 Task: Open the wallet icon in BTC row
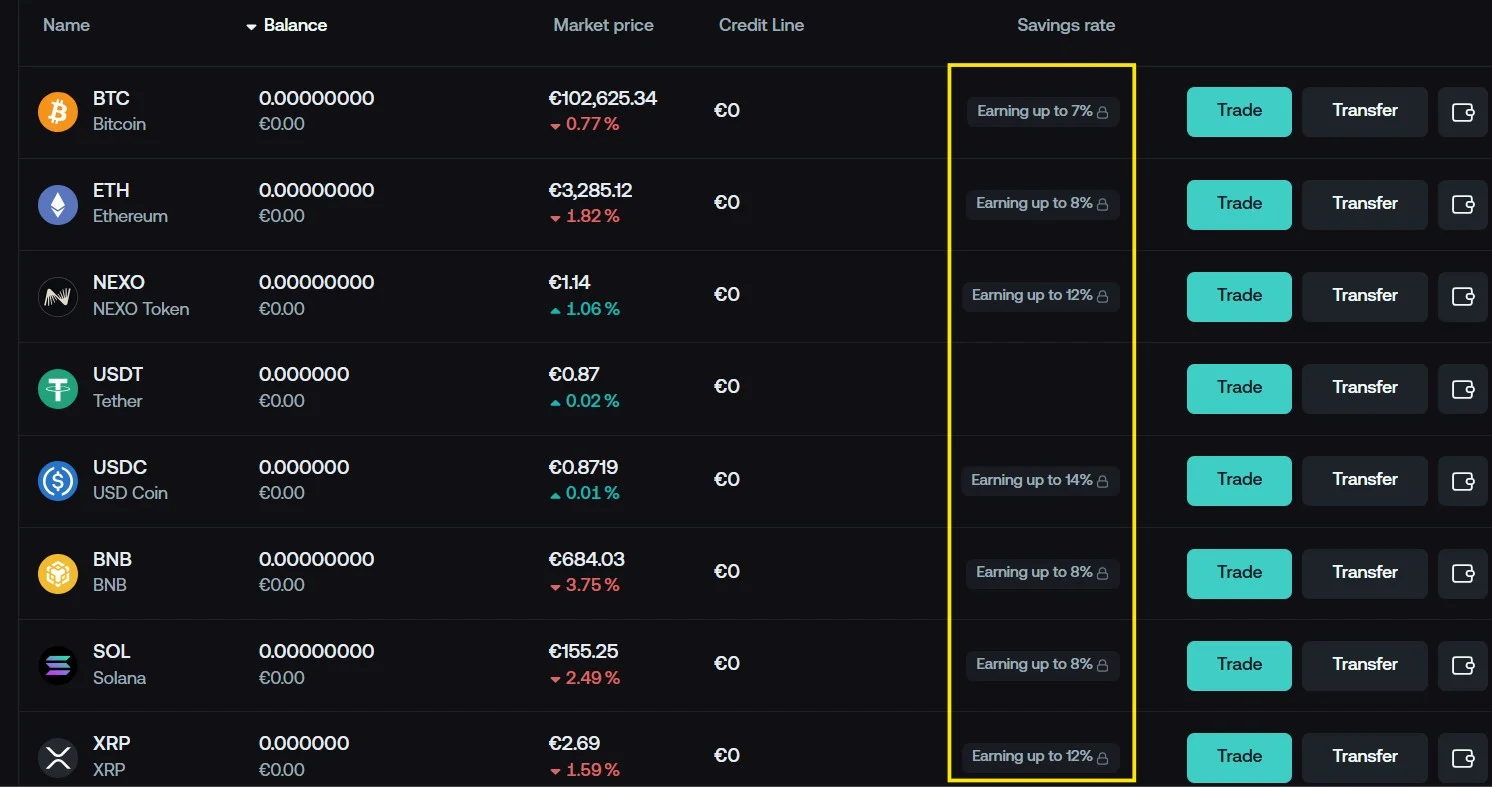click(1463, 112)
